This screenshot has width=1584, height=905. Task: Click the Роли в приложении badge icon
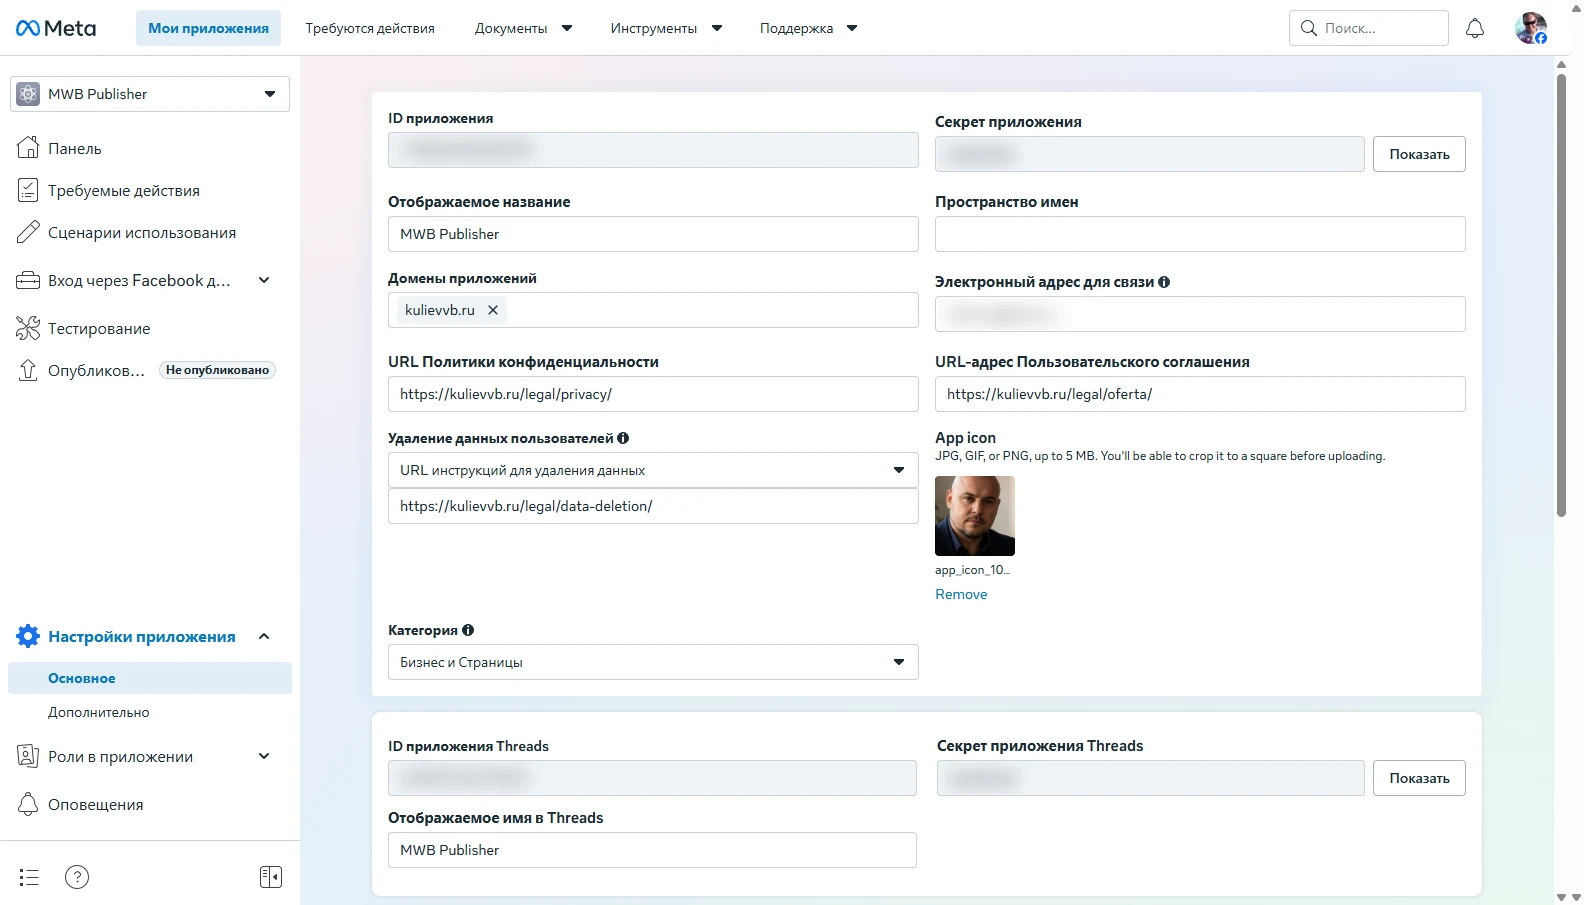point(28,756)
